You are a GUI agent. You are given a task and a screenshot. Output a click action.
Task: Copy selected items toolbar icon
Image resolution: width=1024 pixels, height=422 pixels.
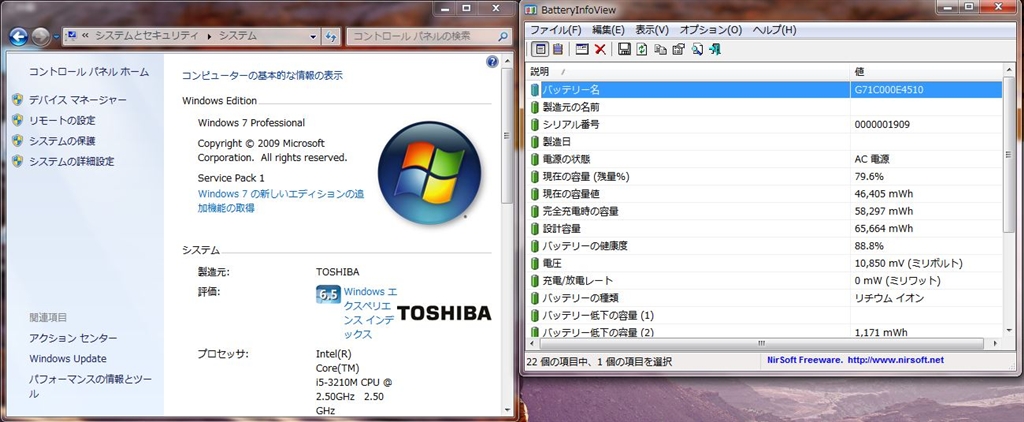point(660,49)
